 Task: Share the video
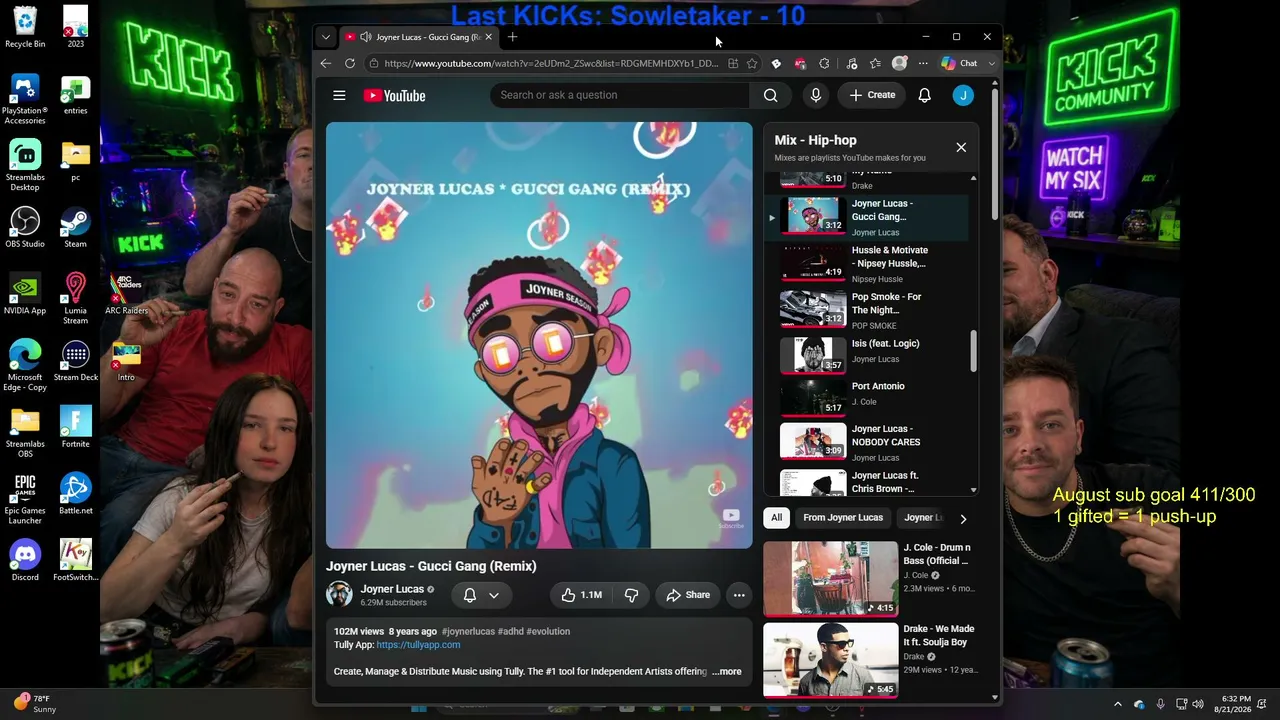[688, 595]
